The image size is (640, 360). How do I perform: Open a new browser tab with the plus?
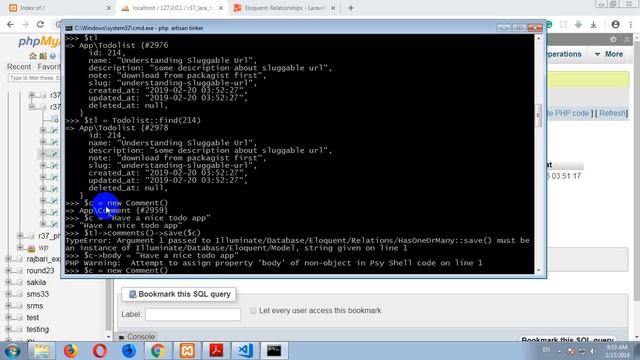point(351,8)
